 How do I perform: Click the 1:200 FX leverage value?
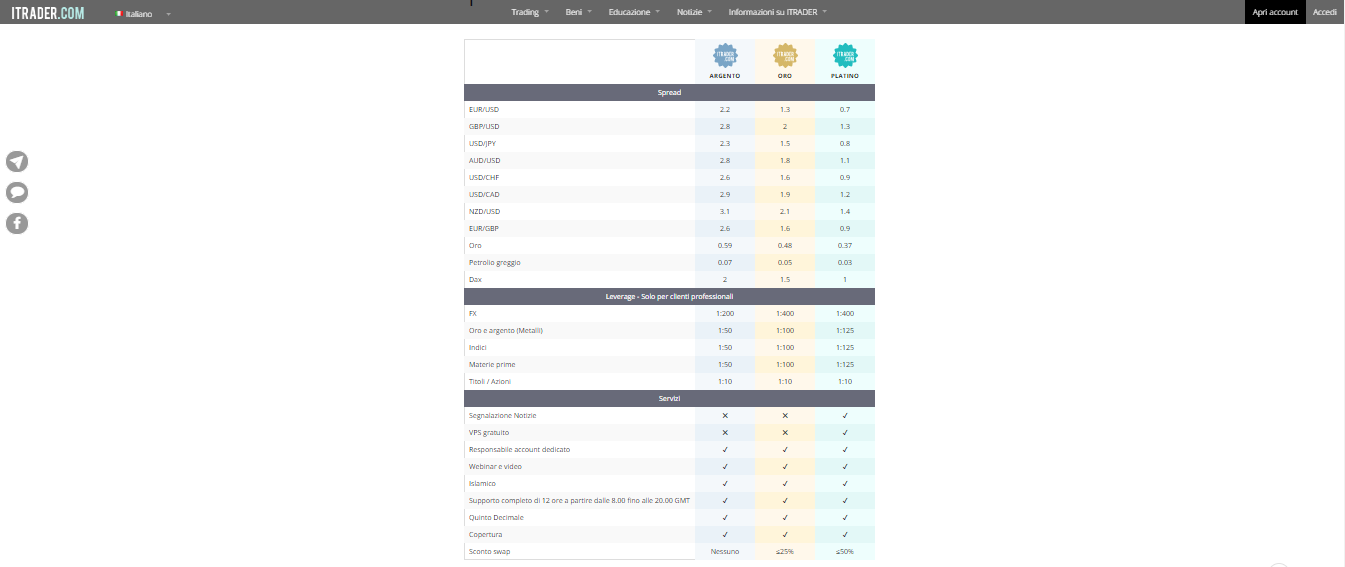pyautogui.click(x=725, y=313)
